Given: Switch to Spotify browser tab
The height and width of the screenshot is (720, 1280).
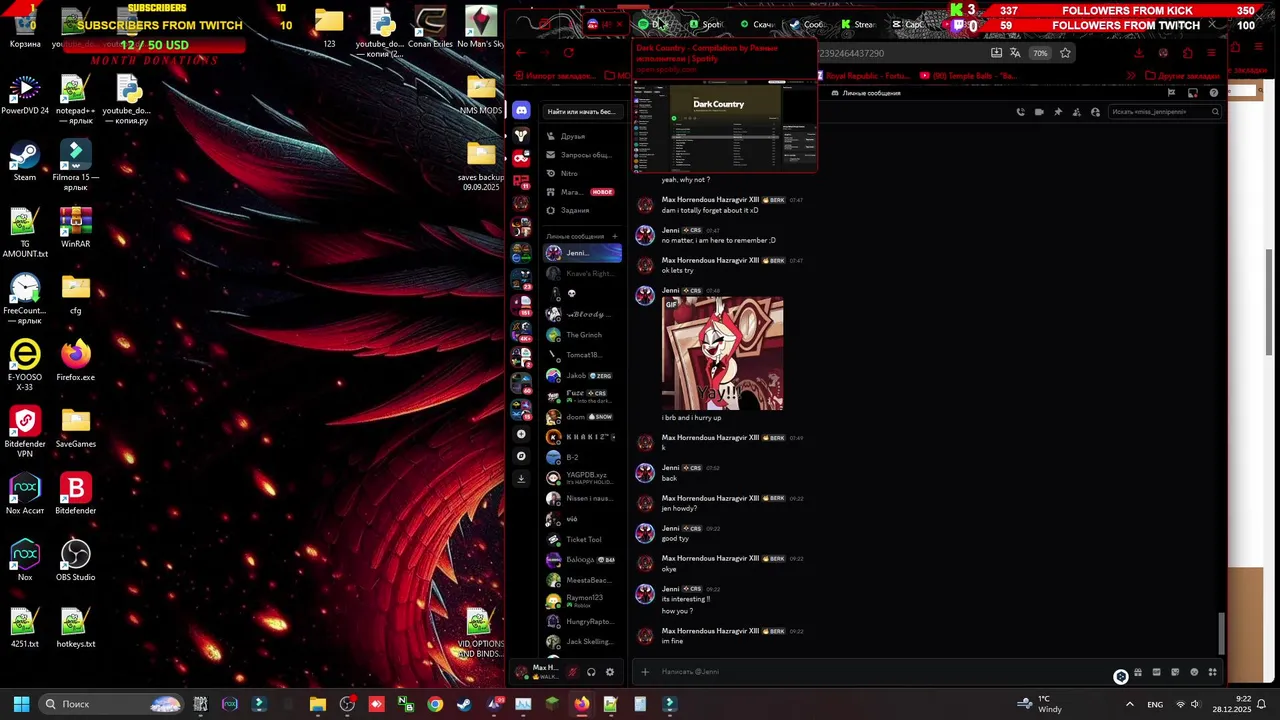Looking at the screenshot, I should 705,24.
